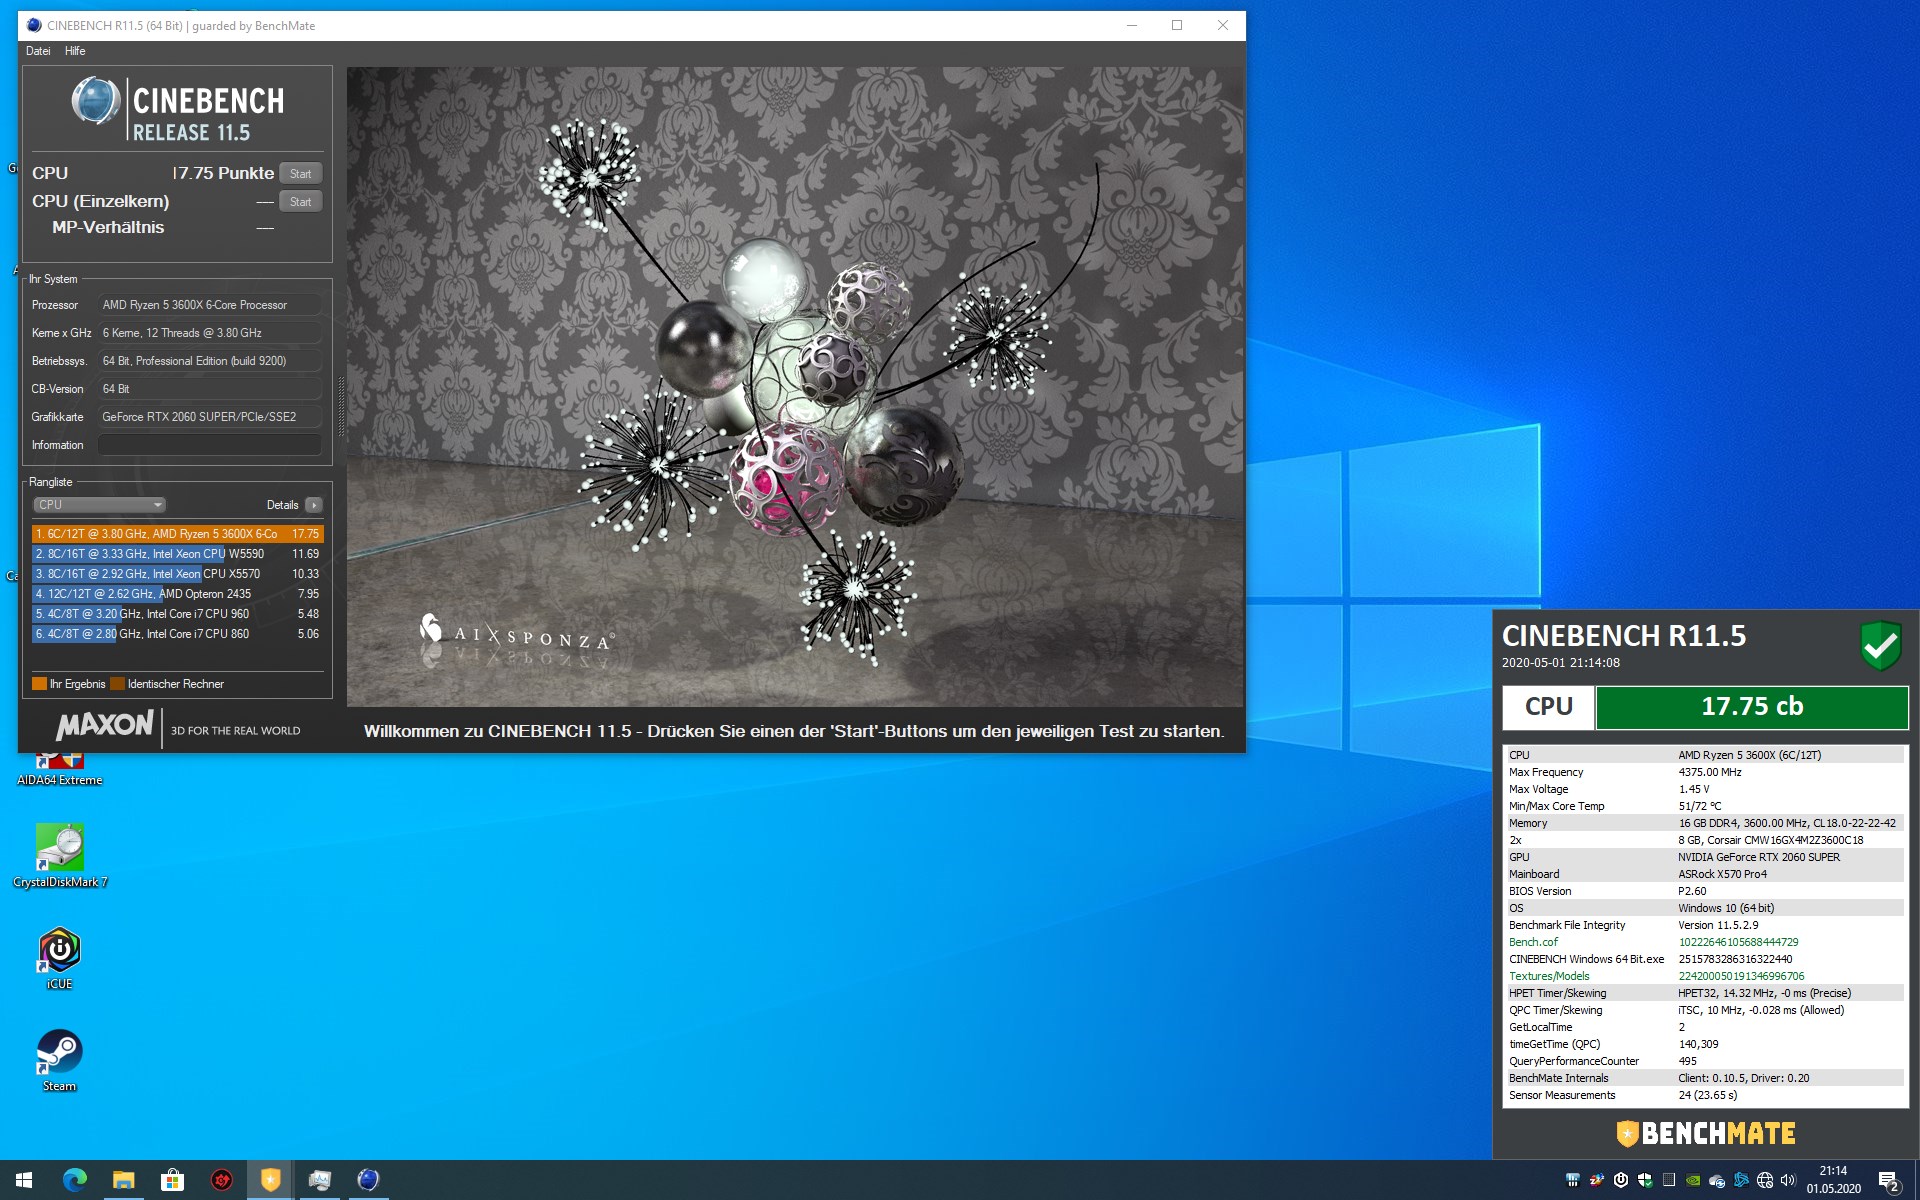Viewport: 1920px width, 1200px height.
Task: Open the CPU ranking type dropdown
Action: tap(99, 505)
